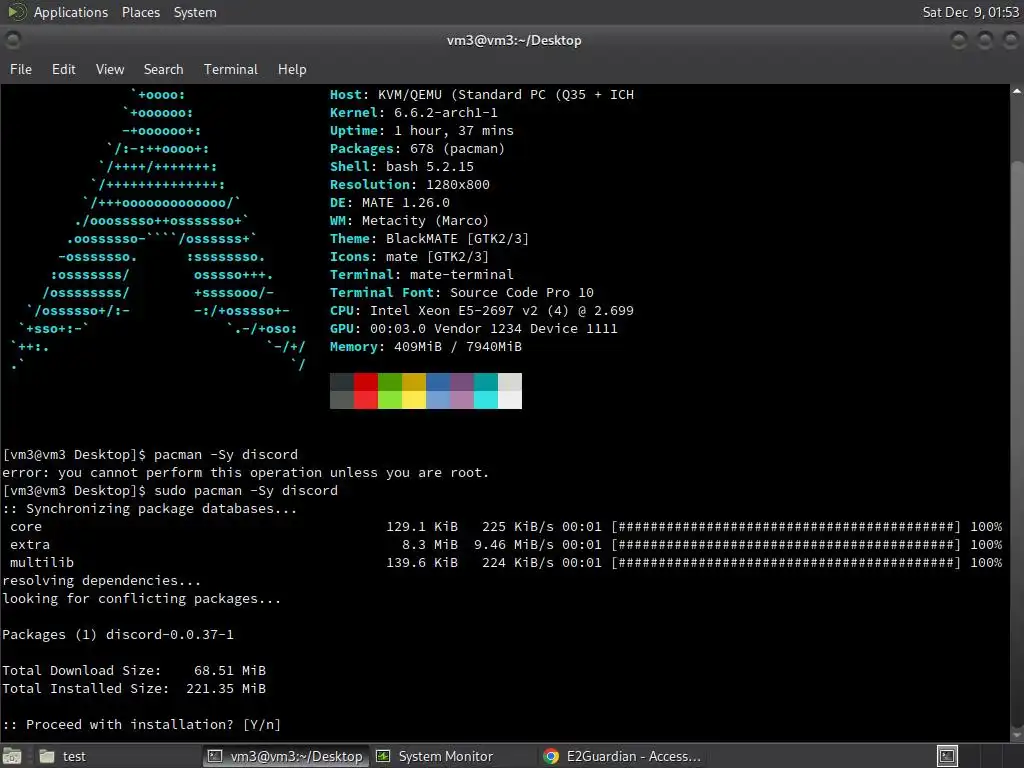Open the terminal File menu
Screen dimensions: 1024x768
point(21,69)
